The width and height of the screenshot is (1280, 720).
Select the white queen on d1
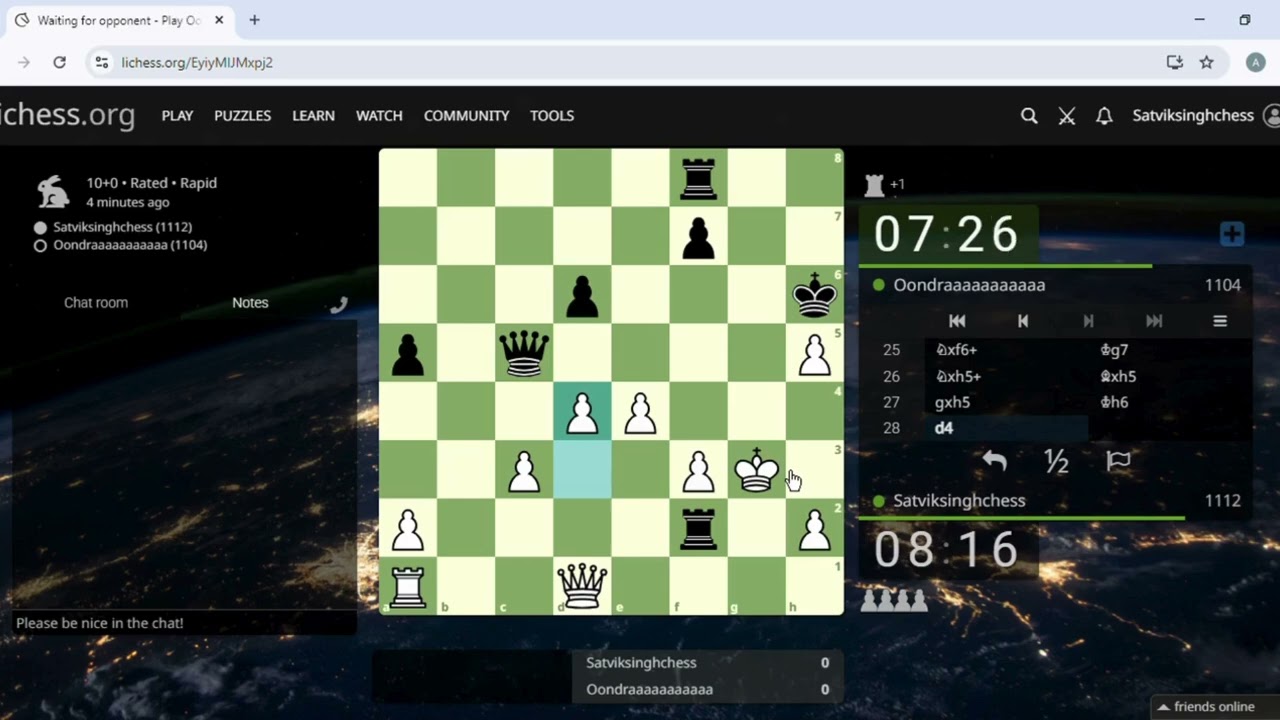point(582,586)
